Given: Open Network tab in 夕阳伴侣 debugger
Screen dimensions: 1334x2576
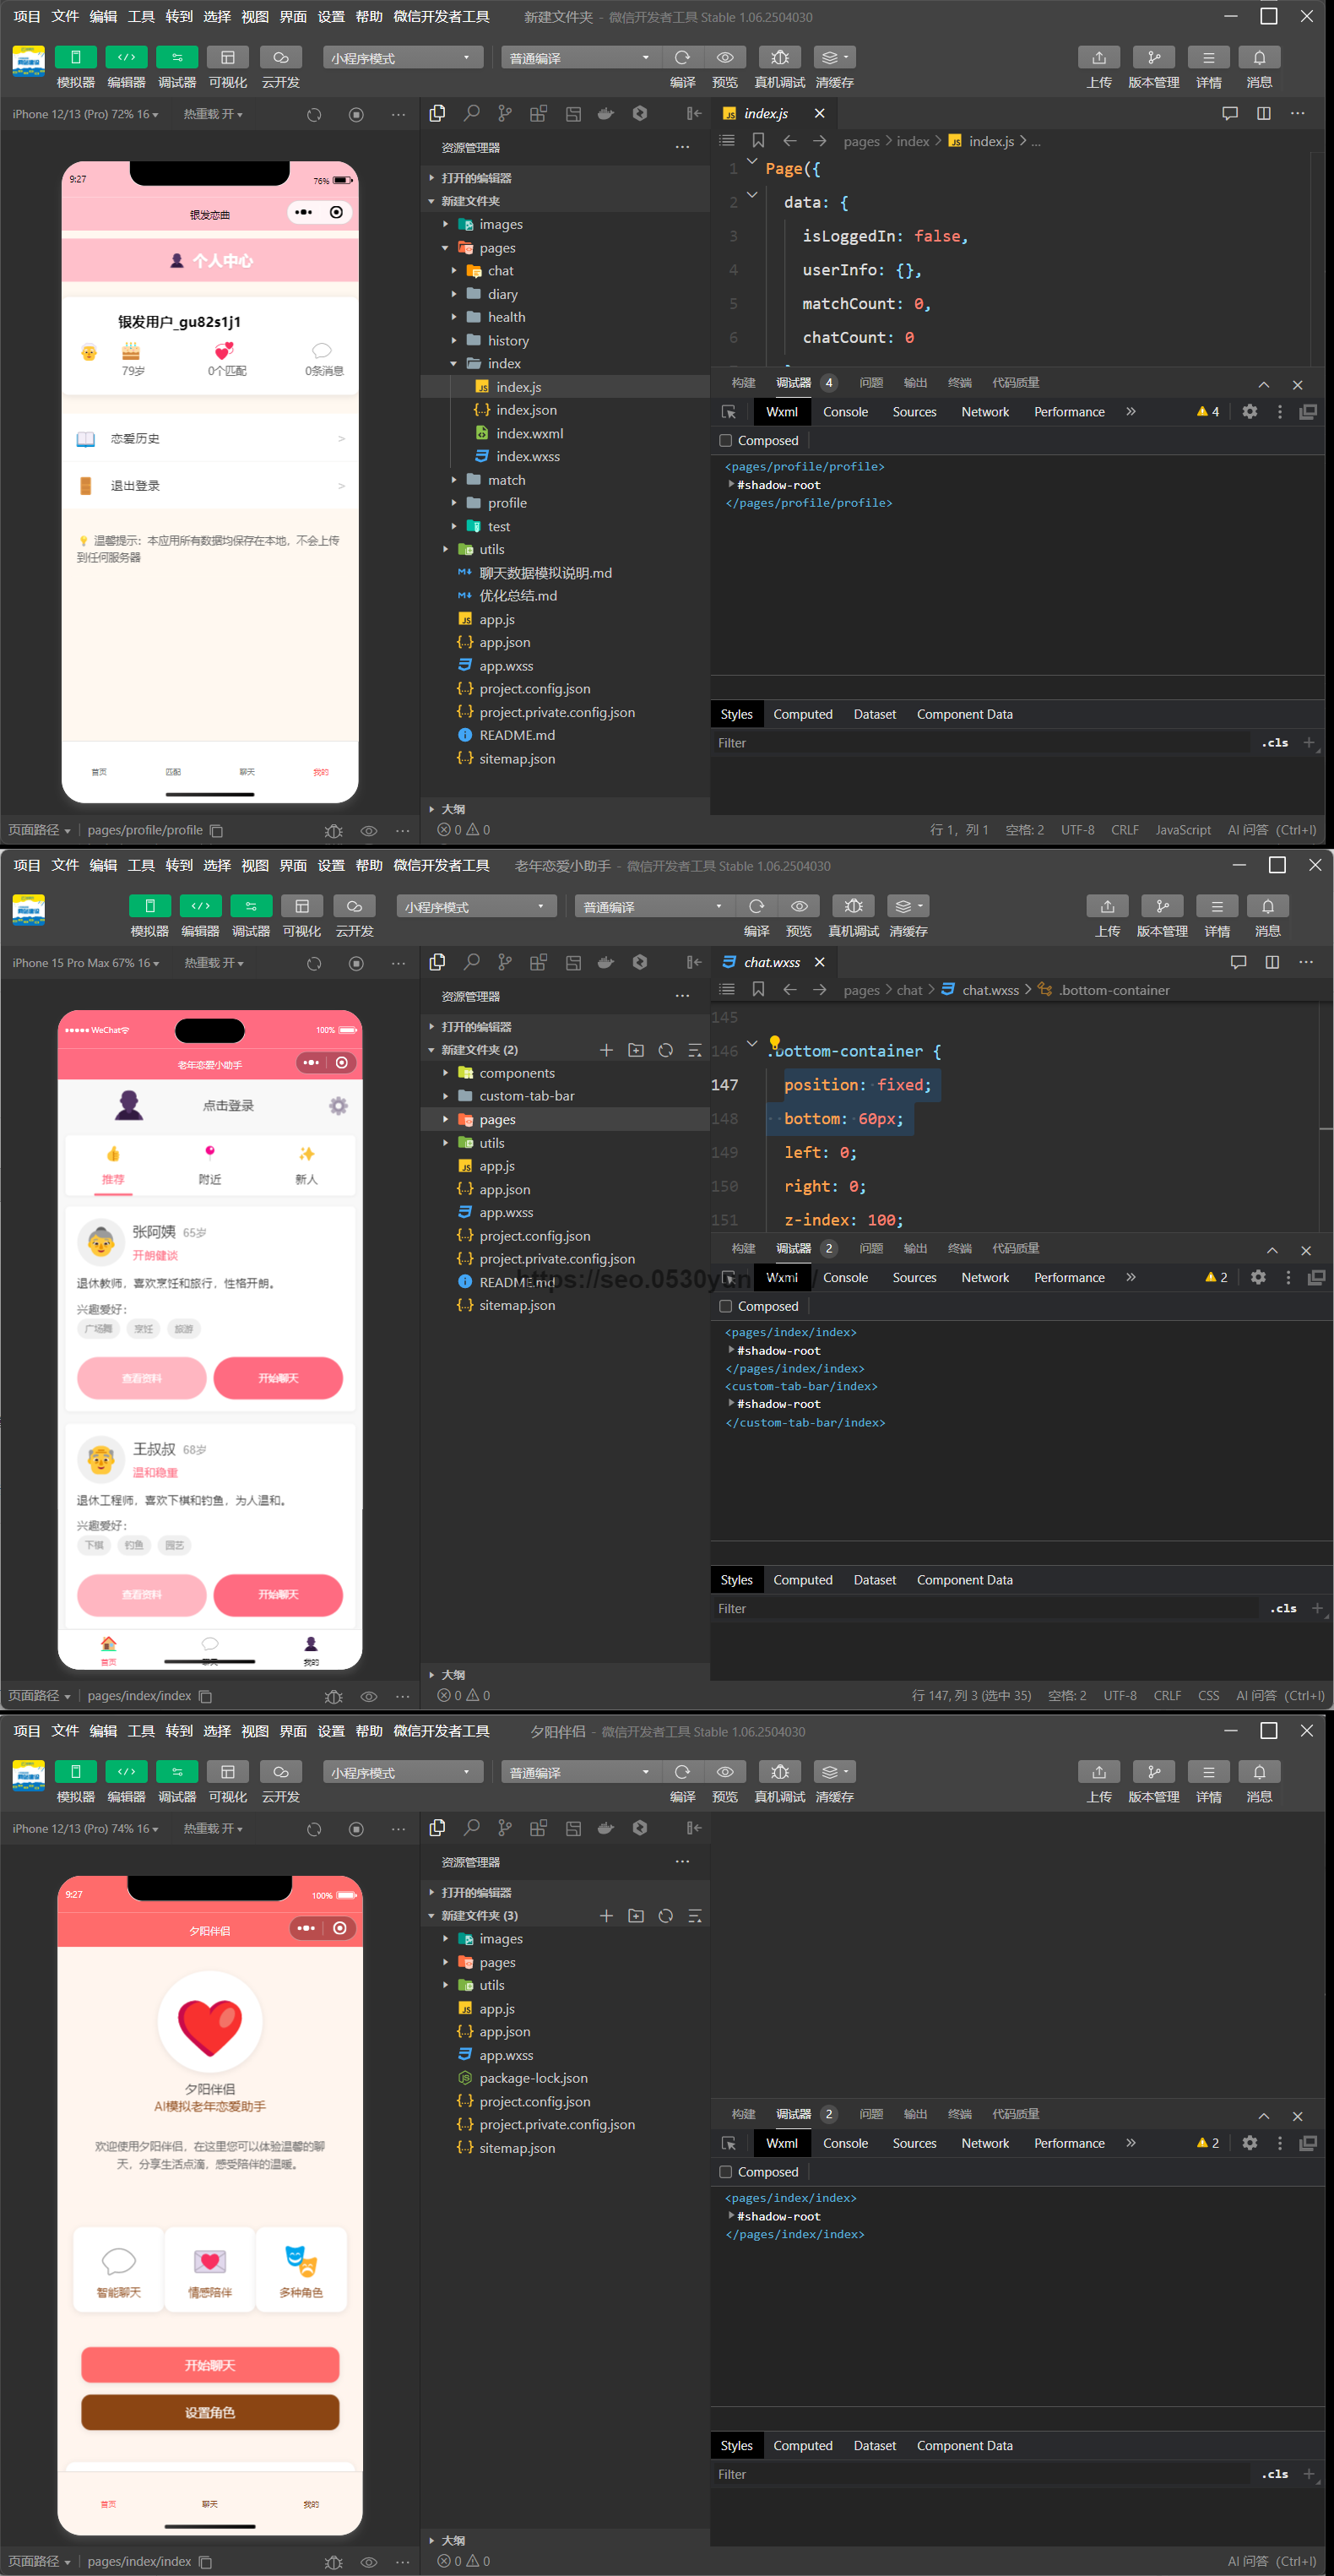Looking at the screenshot, I should click(984, 2143).
